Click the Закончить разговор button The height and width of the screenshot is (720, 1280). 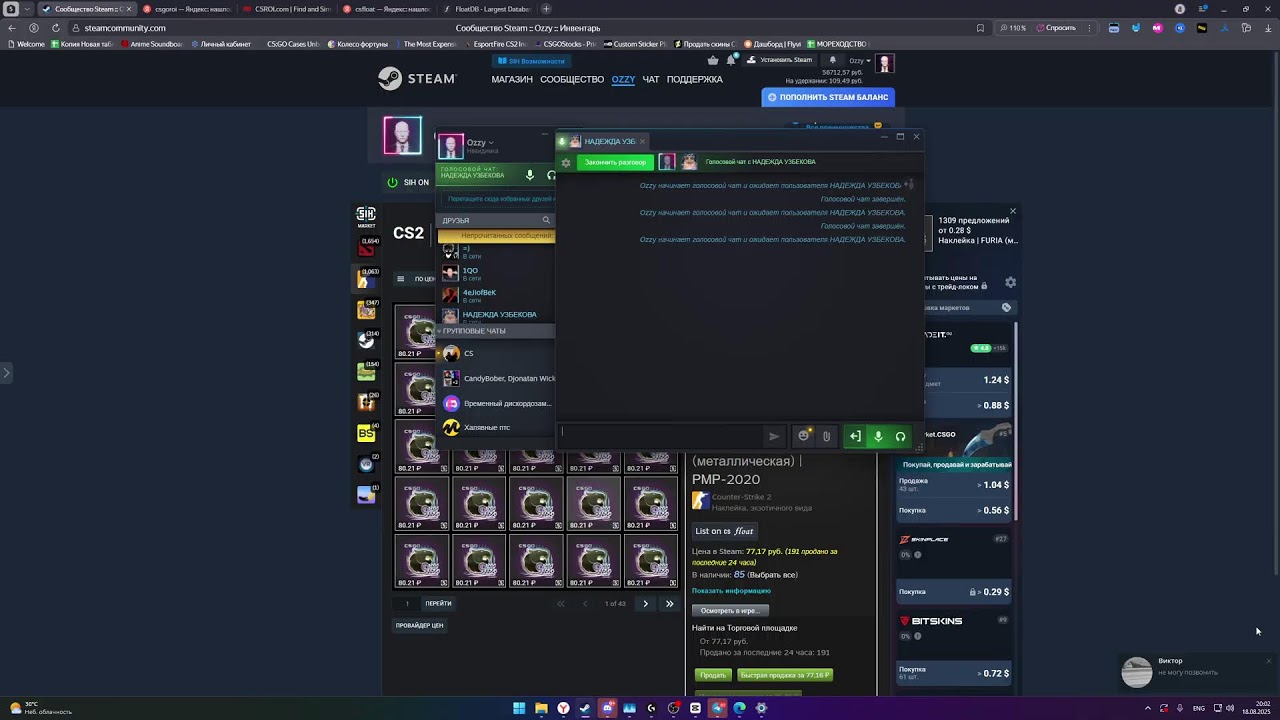click(x=615, y=162)
